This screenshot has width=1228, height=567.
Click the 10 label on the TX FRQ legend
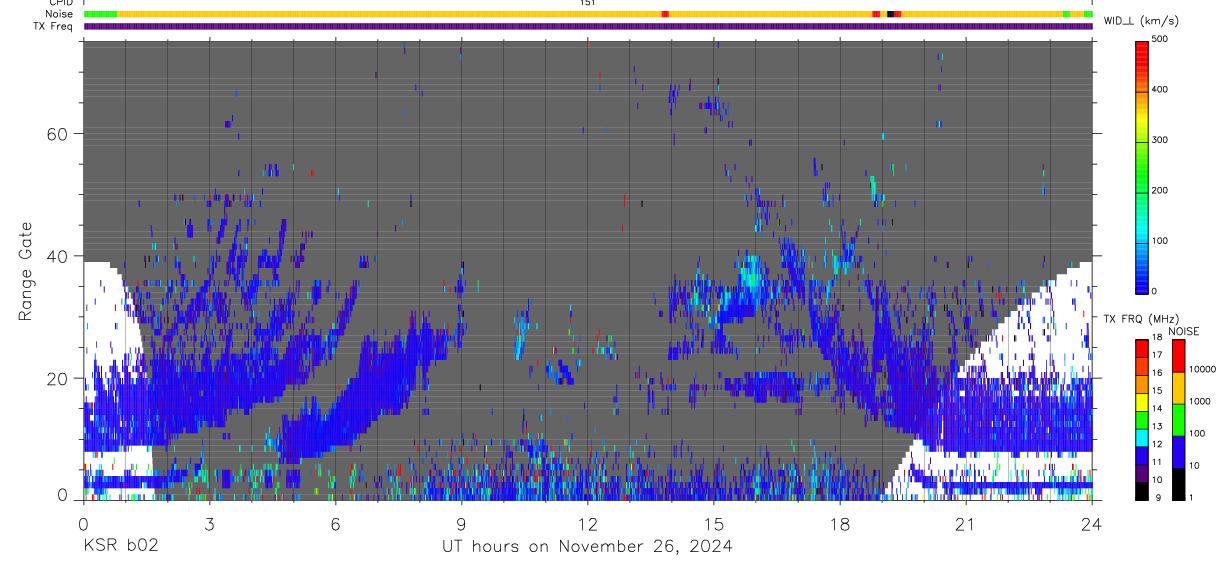(x=1156, y=480)
